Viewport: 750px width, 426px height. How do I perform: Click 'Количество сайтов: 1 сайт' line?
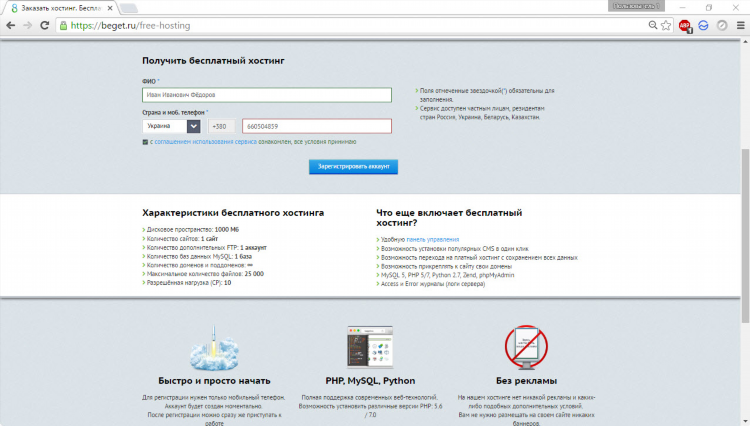point(180,239)
